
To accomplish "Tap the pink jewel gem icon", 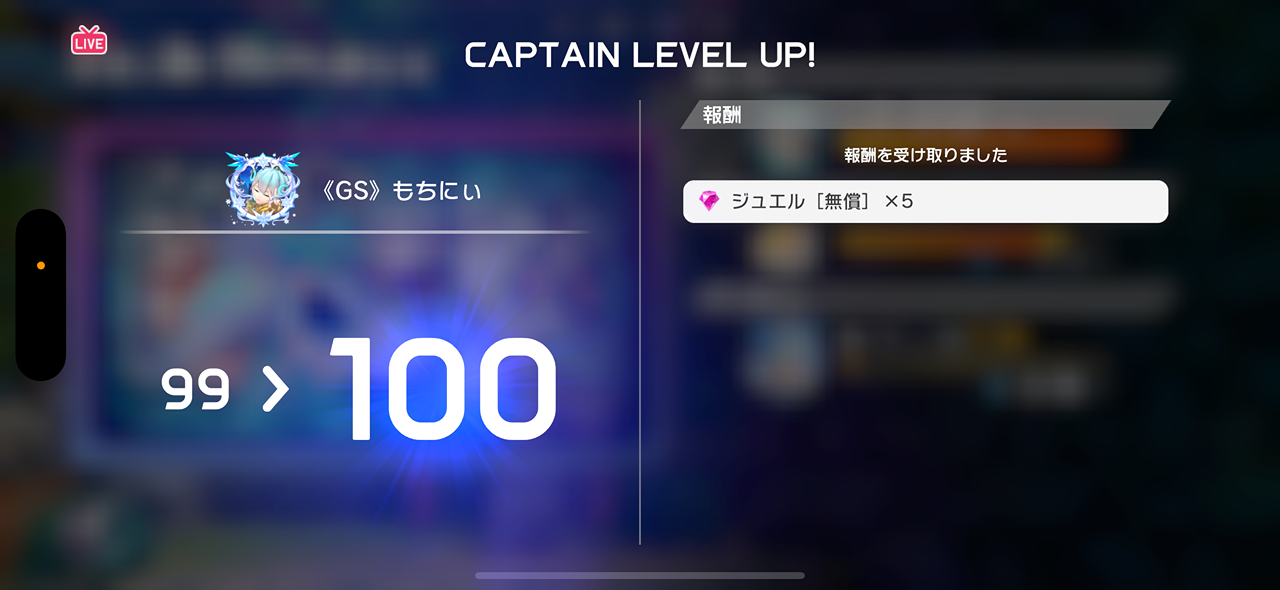I will coord(709,202).
